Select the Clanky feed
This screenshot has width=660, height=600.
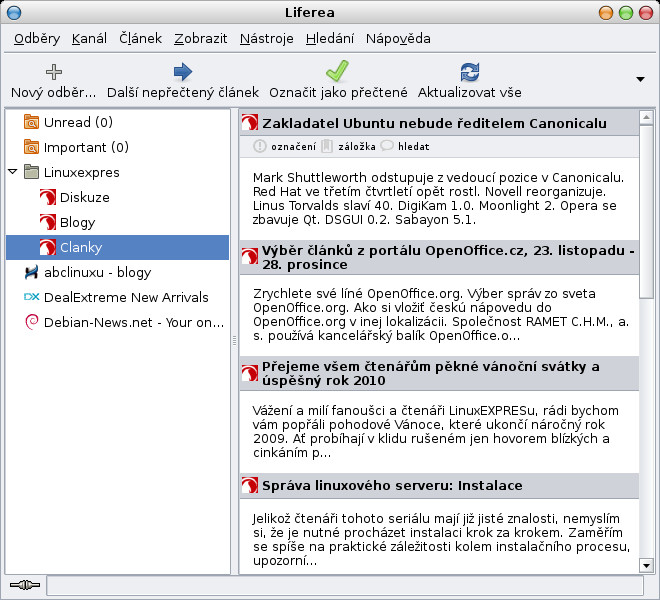[x=117, y=247]
